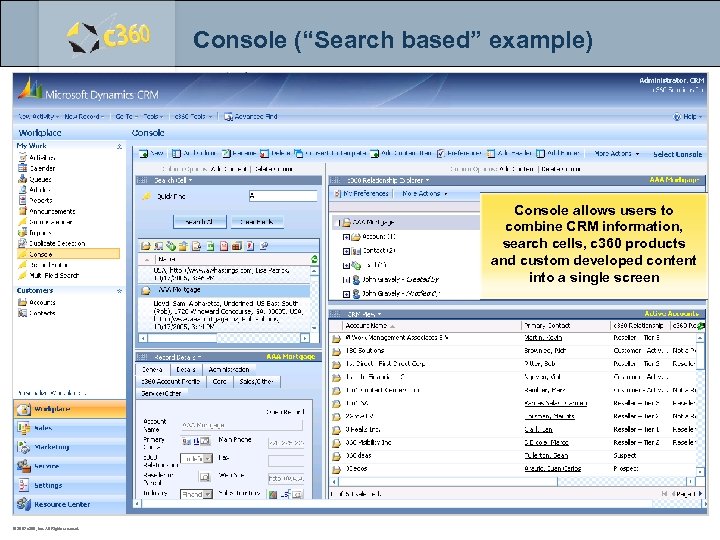Image resolution: width=720 pixels, height=540 pixels.
Task: Click the Open Record link in Record Details
Action: click(x=285, y=412)
